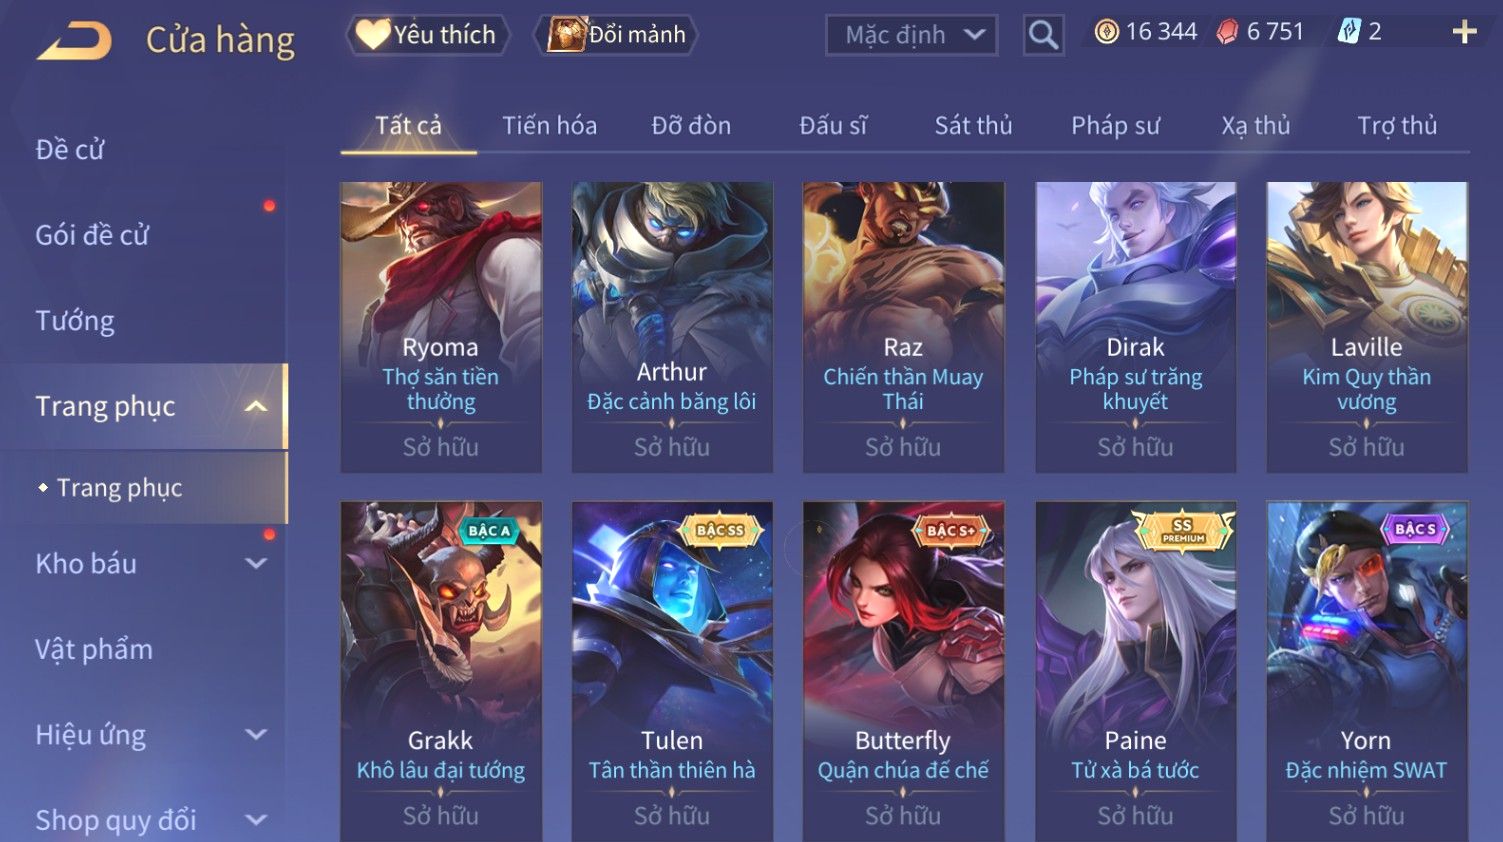Click the chest icon on Đổi mảnh

click(x=566, y=35)
